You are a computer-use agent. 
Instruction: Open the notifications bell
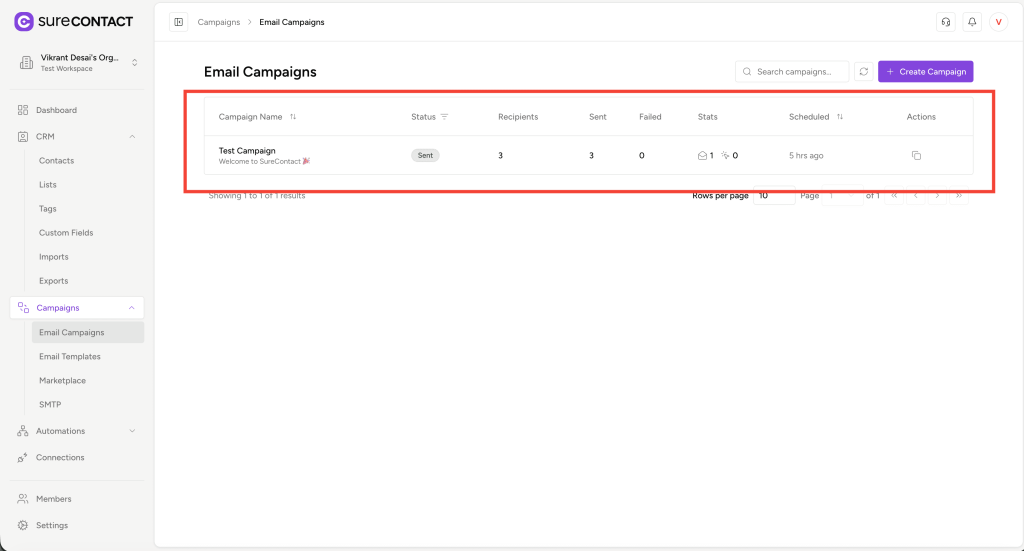pos(972,22)
